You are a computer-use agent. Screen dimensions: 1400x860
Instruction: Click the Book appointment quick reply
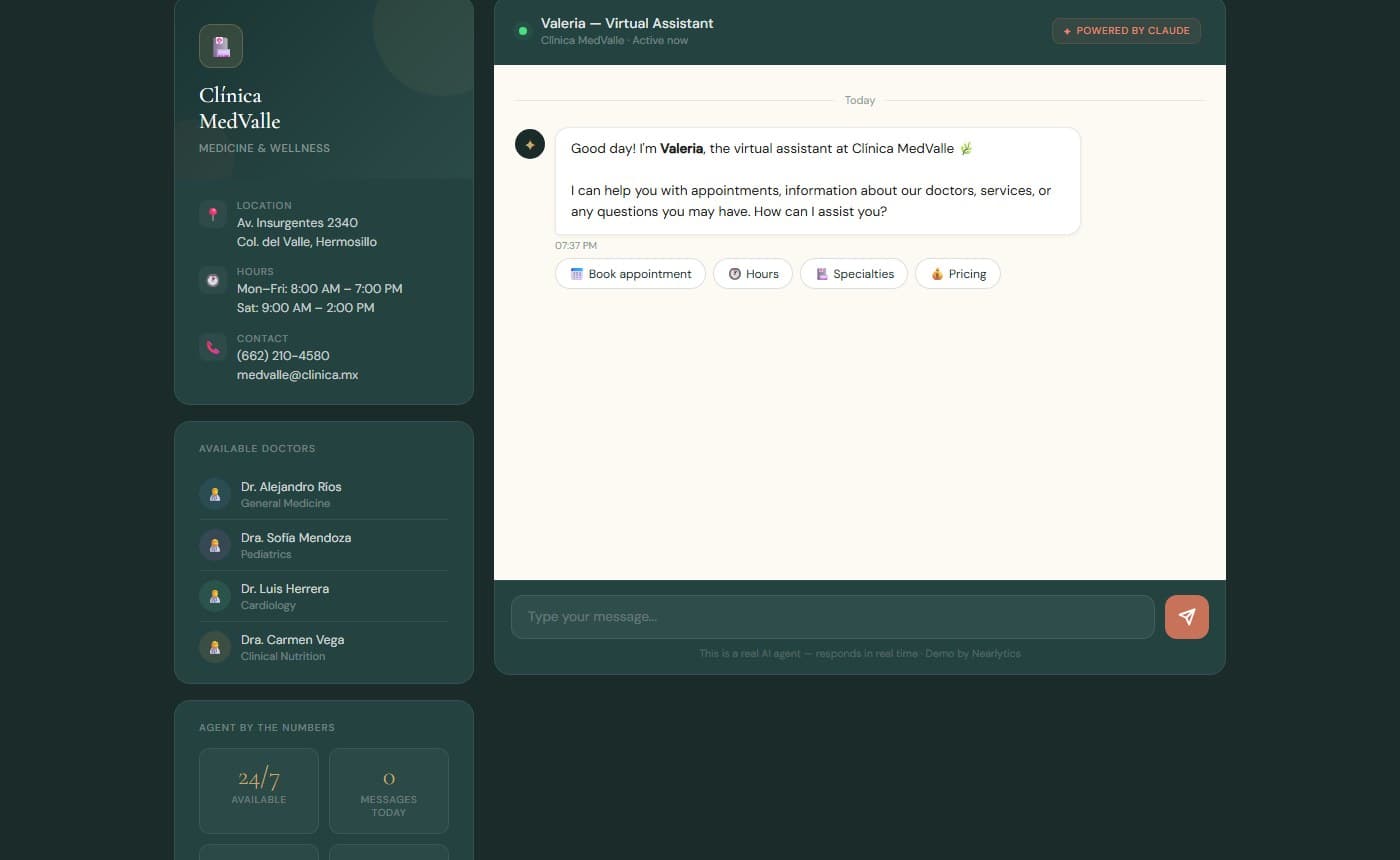pyautogui.click(x=630, y=274)
